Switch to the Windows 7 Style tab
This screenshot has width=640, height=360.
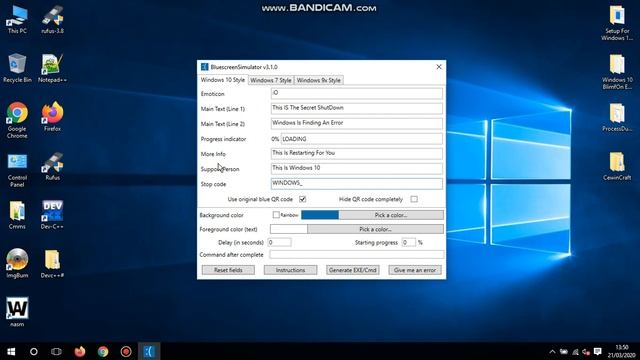pyautogui.click(x=271, y=80)
